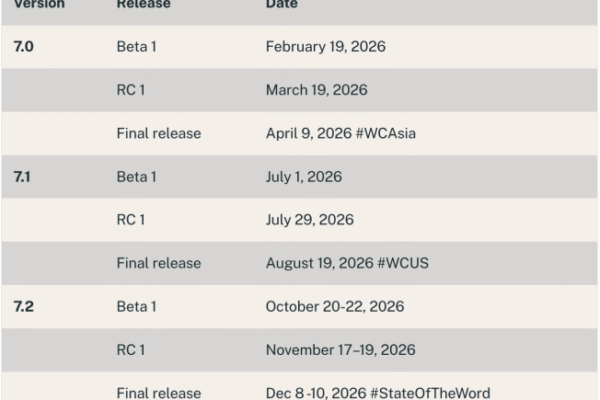Click Final release in the 7.1 rows
This screenshot has width=600, height=400.
point(158,263)
